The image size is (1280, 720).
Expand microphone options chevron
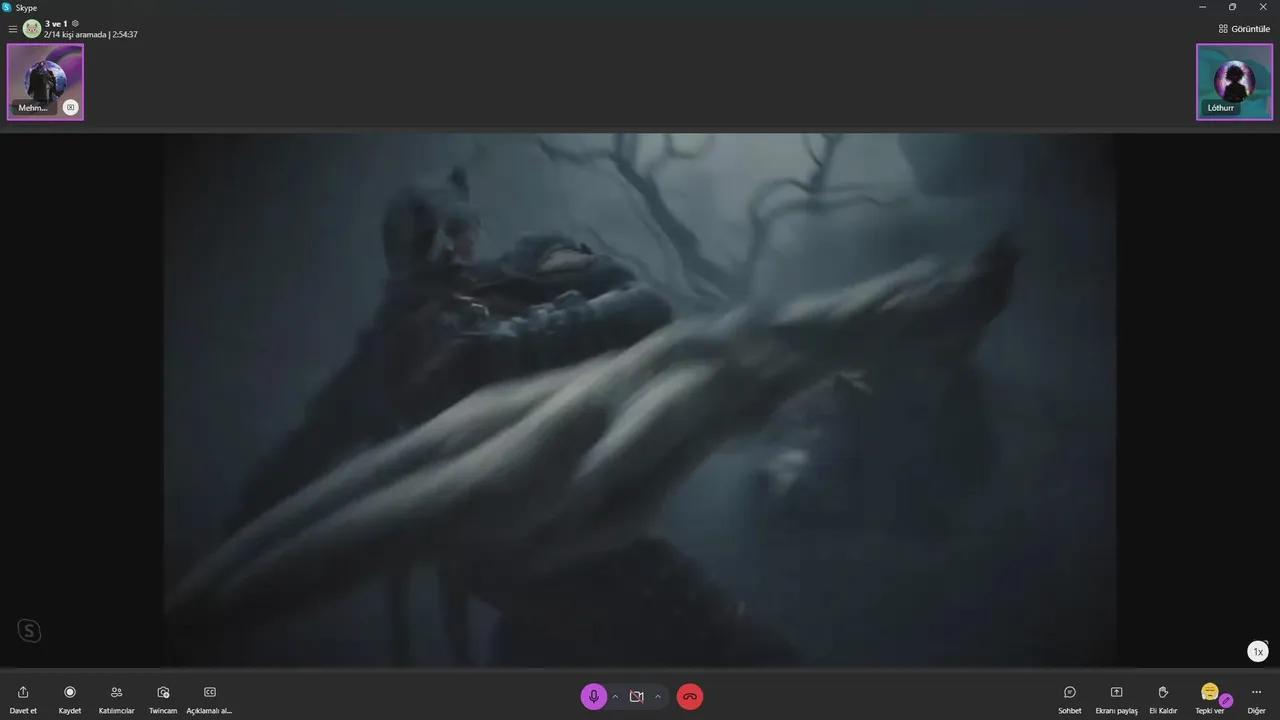[615, 697]
